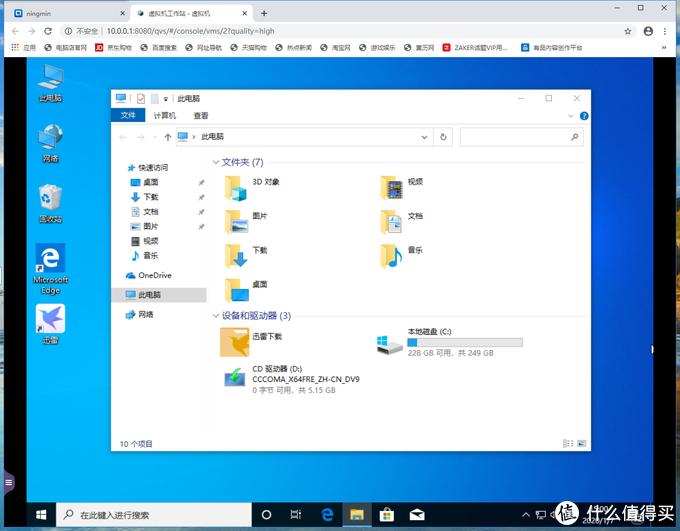The height and width of the screenshot is (531, 680).
Task: Open Edge from the taskbar
Action: [327, 515]
